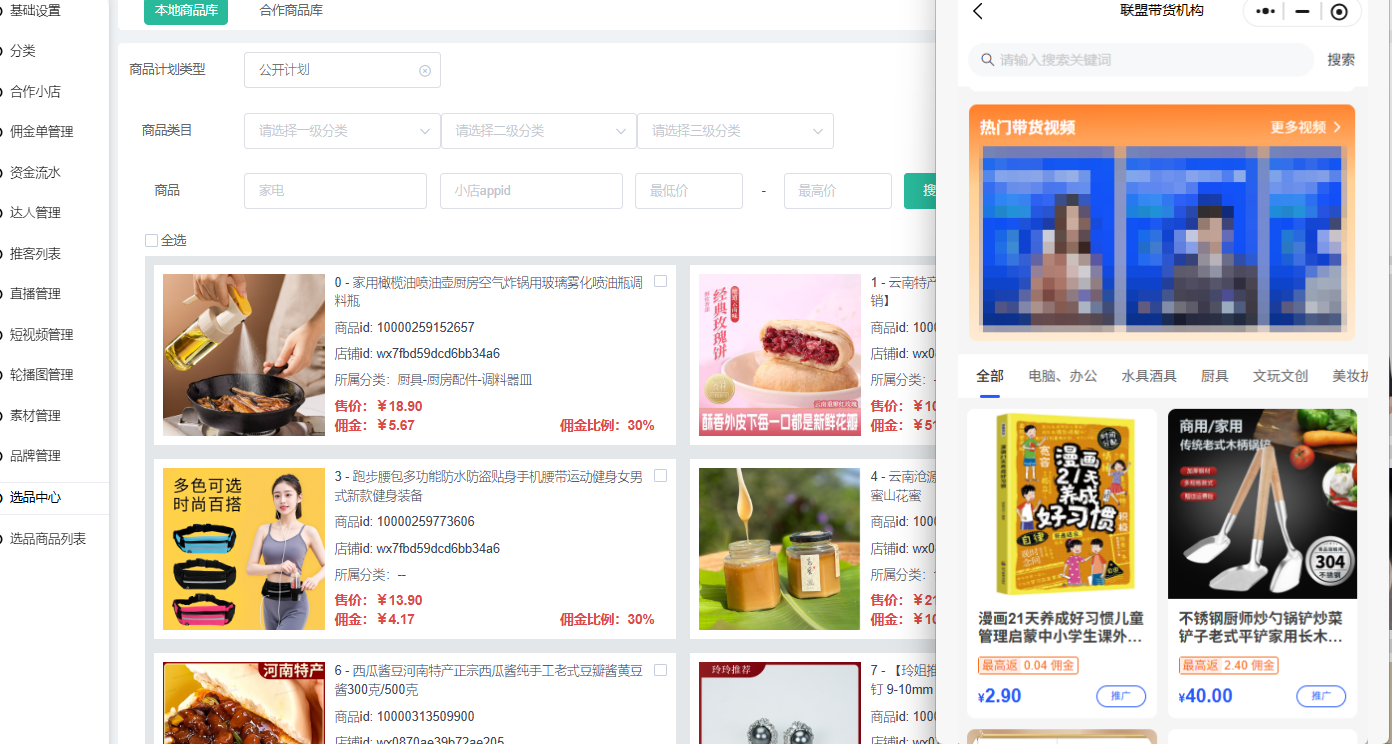Click the product title 家用橄榄油喷油壶
The image size is (1392, 744).
(x=490, y=291)
